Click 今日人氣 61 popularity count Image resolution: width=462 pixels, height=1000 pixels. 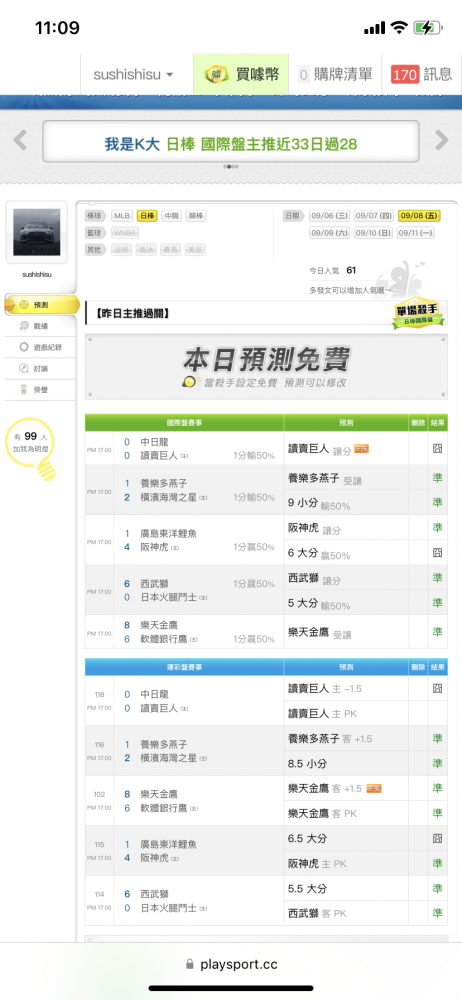[332, 270]
